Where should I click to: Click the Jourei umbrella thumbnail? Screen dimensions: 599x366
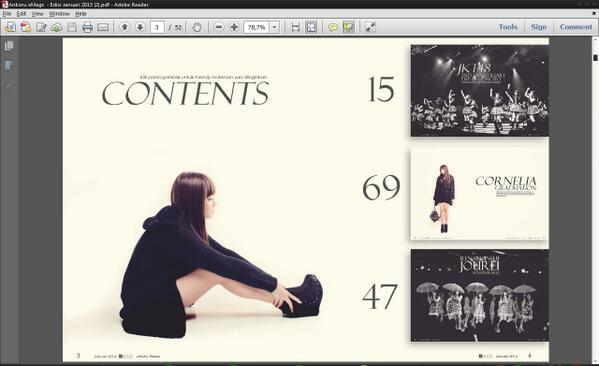coord(480,295)
